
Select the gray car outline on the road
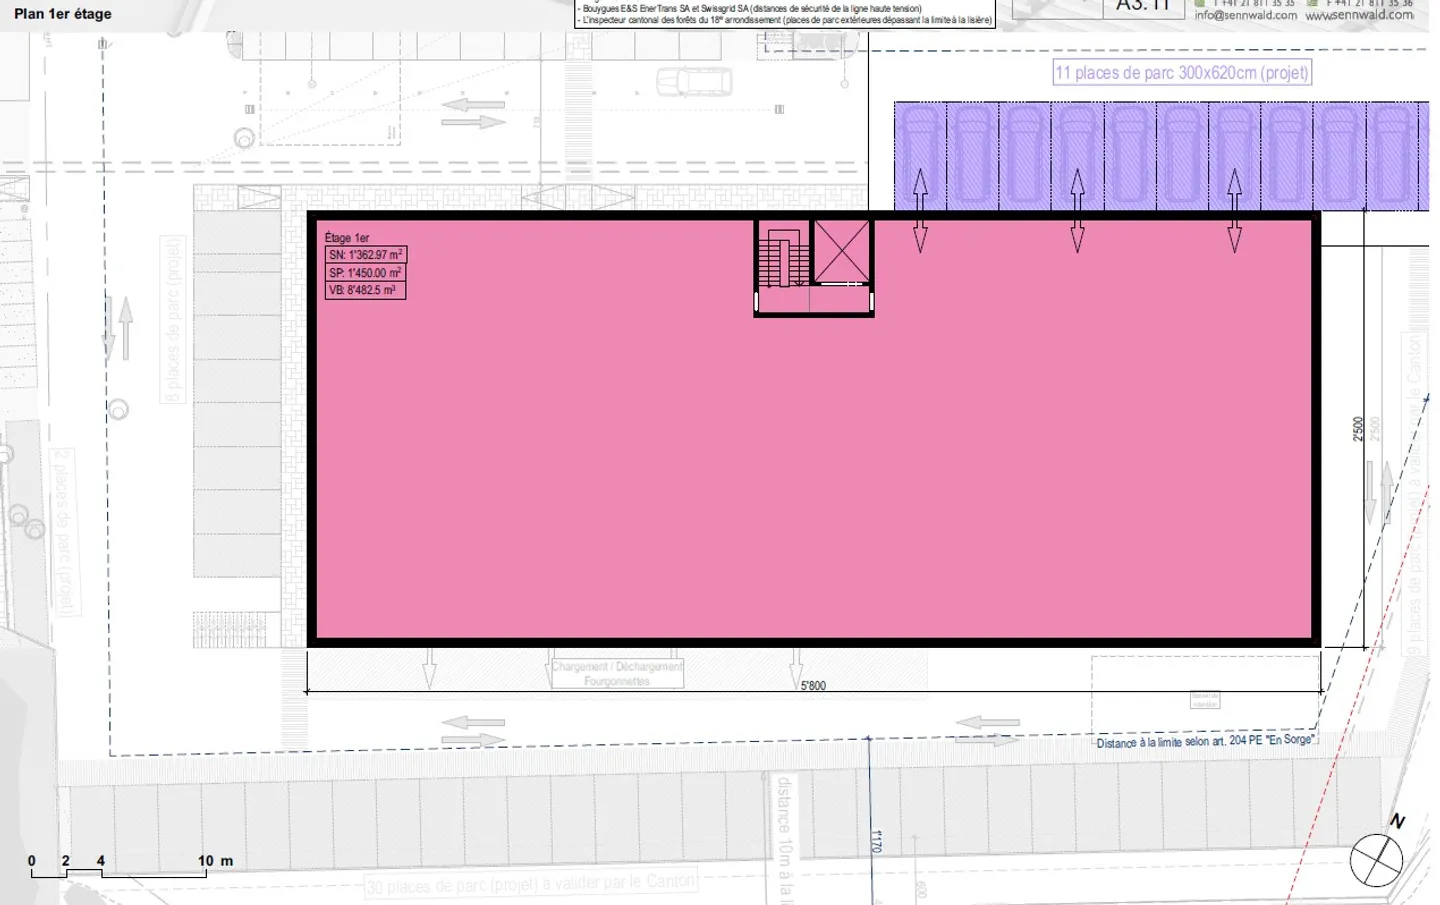click(694, 81)
